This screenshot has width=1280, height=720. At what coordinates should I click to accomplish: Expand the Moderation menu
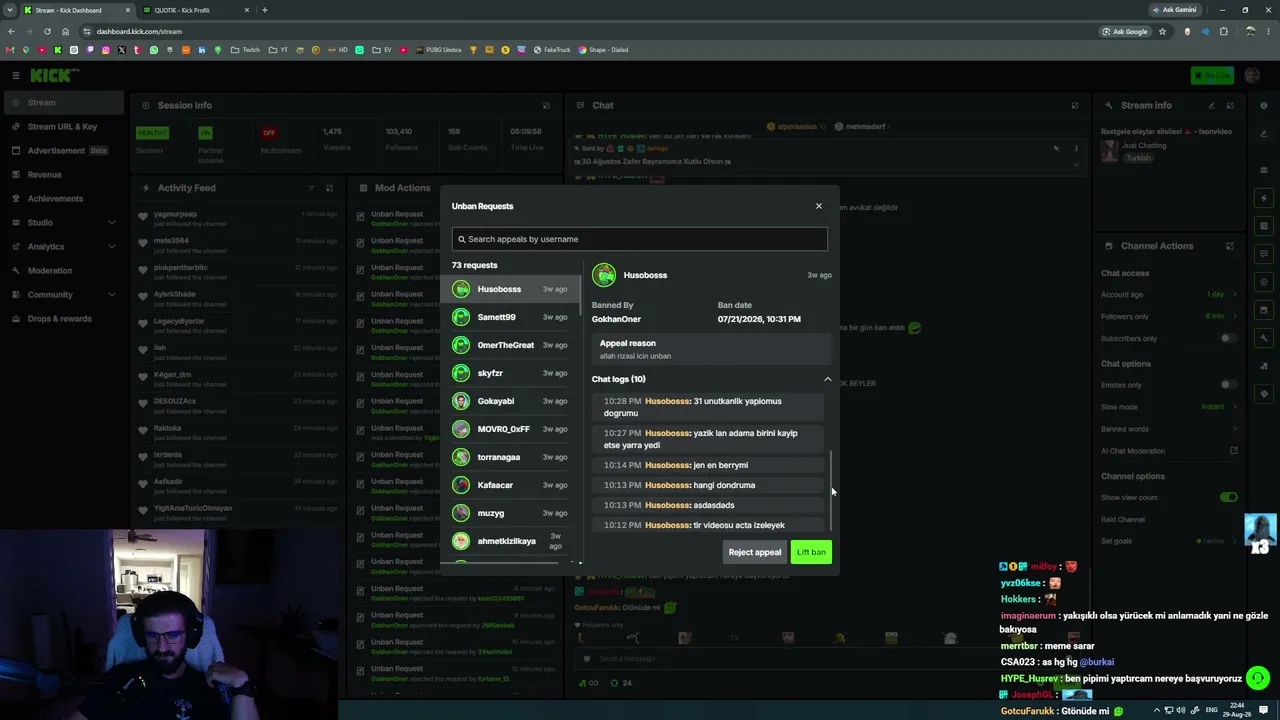[x=62, y=271]
